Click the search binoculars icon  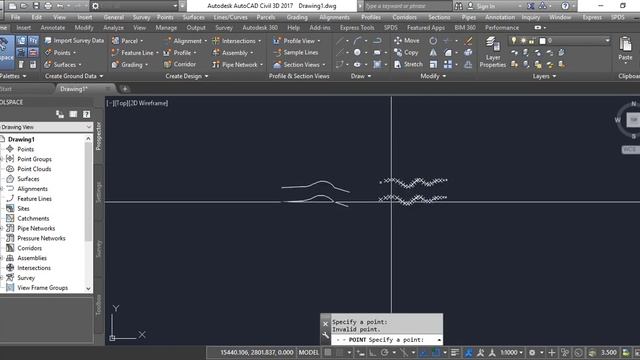(459, 6)
